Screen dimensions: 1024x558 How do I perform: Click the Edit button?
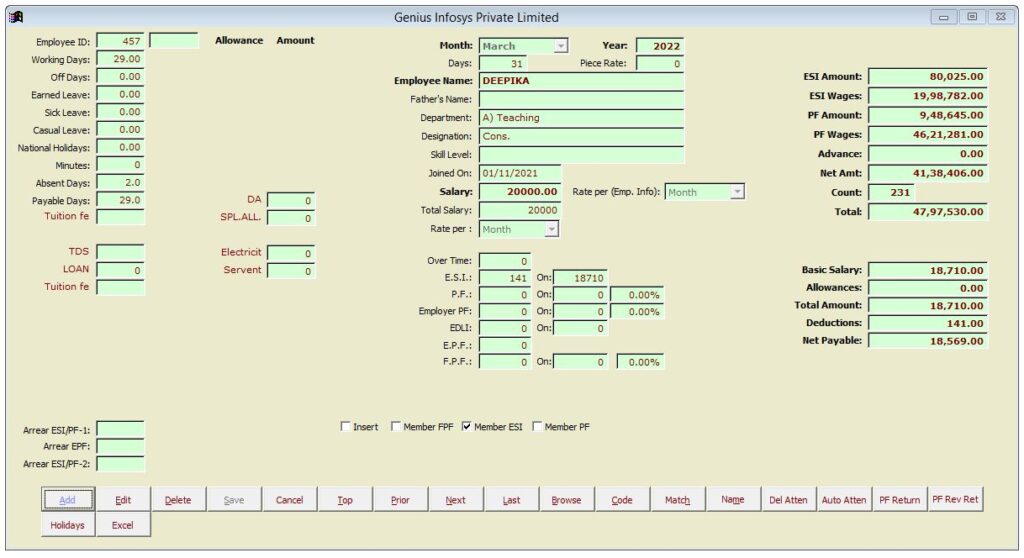pyautogui.click(x=123, y=500)
